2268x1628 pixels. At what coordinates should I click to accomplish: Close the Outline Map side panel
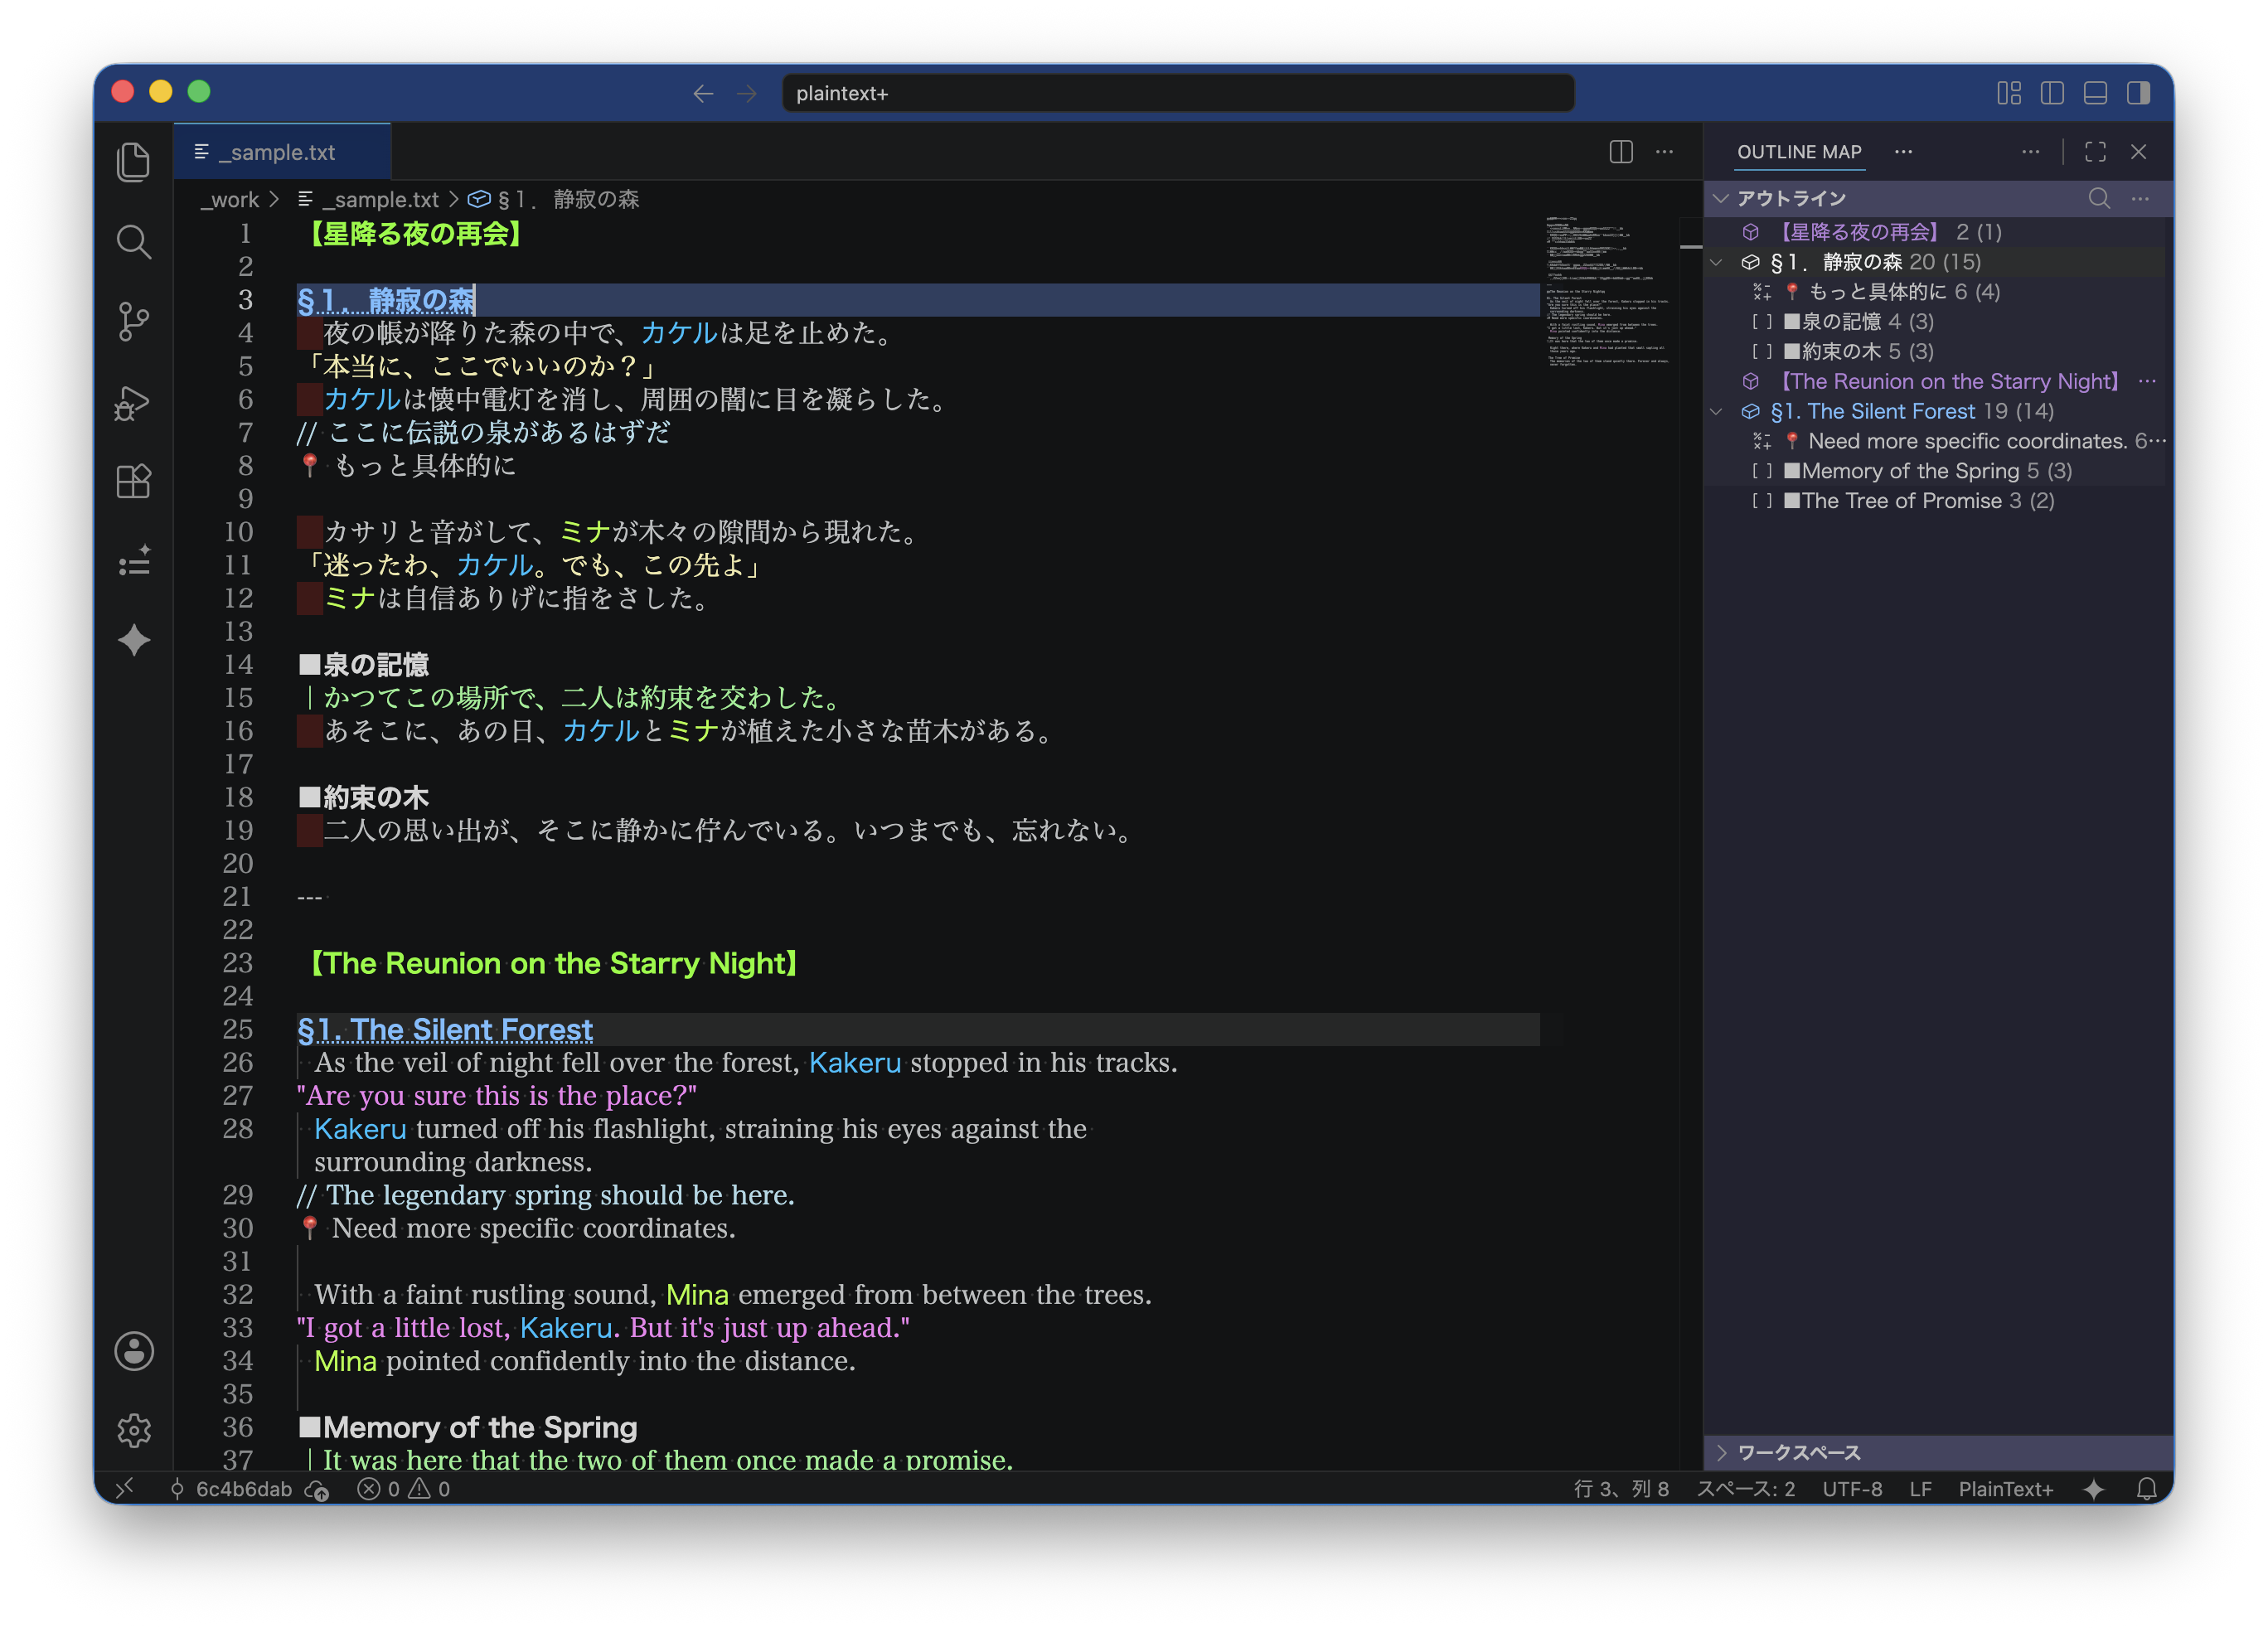click(x=2138, y=152)
